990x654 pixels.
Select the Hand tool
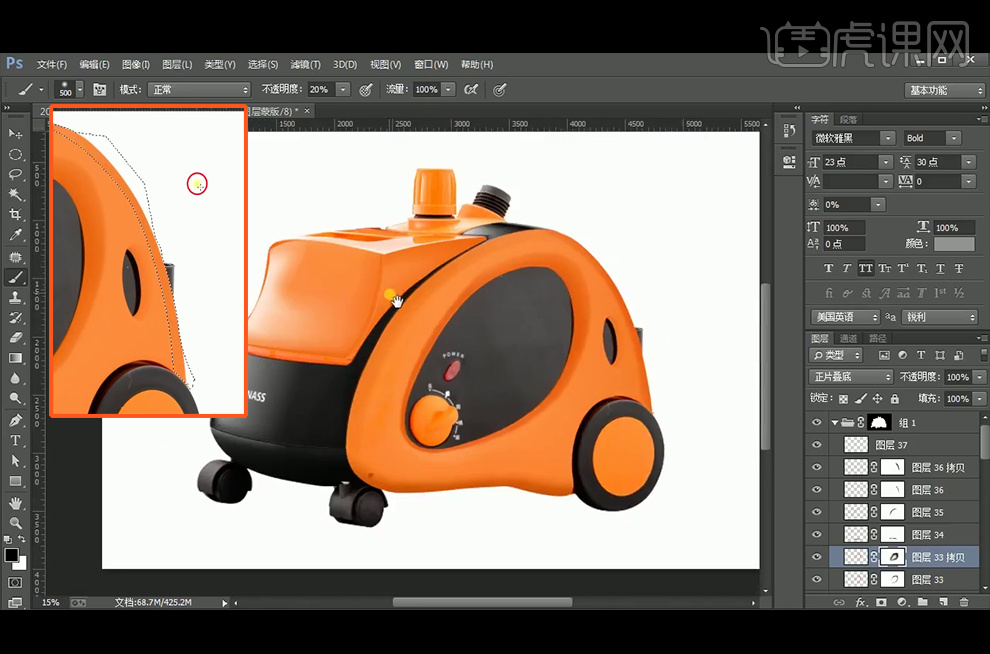pos(15,502)
